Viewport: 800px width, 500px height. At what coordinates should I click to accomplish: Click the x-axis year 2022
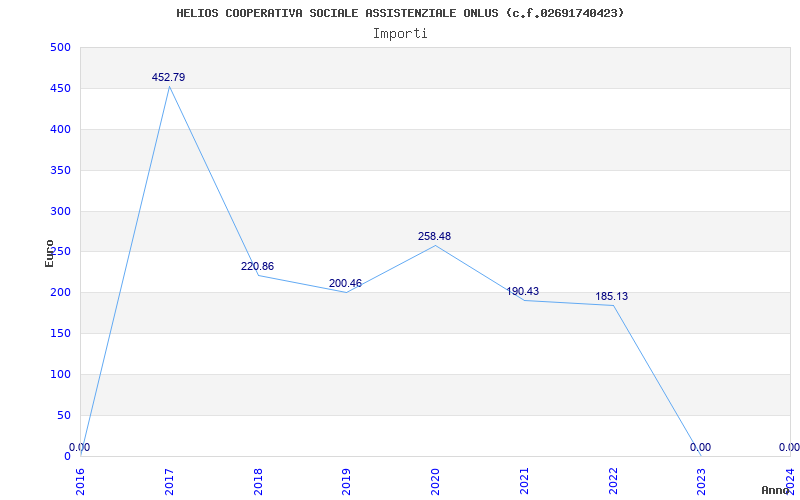613,481
